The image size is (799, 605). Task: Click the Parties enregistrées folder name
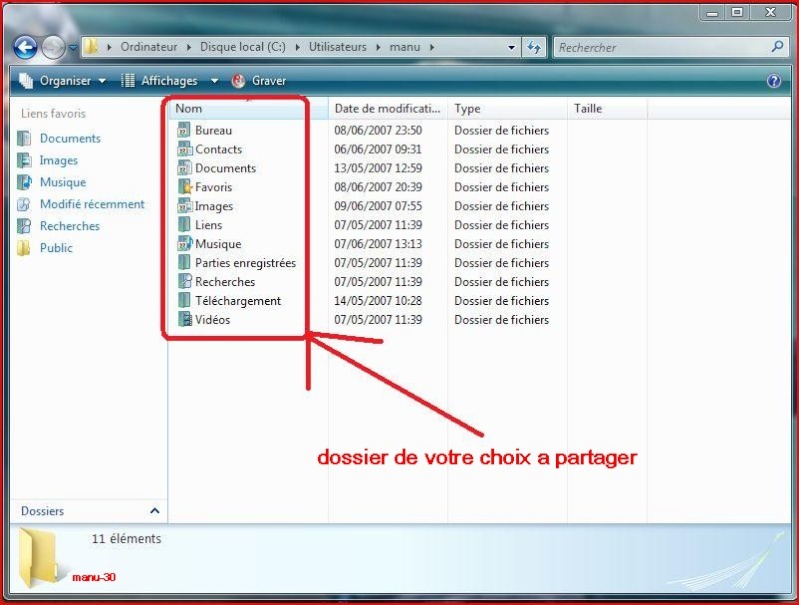tap(245, 262)
